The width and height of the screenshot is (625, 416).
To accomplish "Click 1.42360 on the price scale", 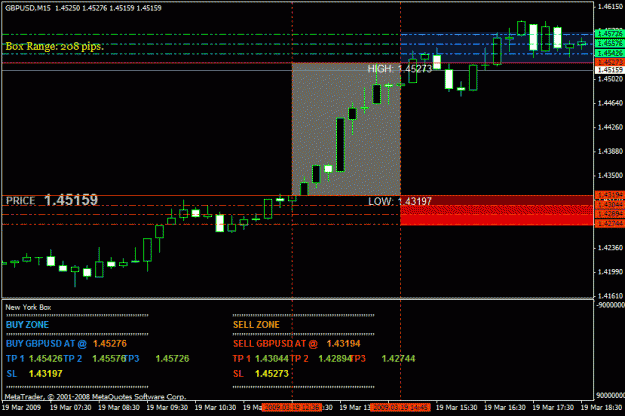I will pos(610,248).
